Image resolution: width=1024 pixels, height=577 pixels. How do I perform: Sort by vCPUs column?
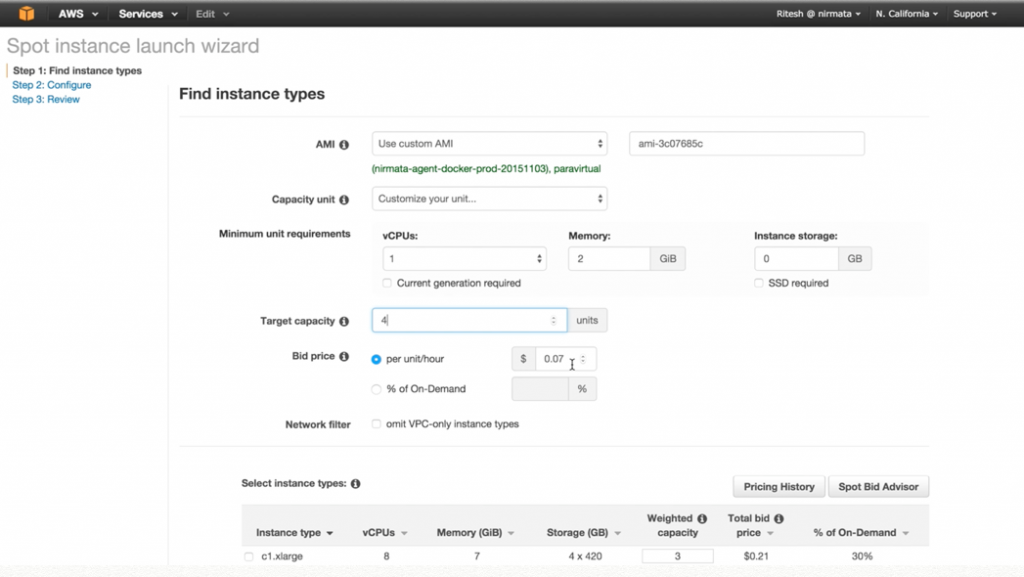385,533
